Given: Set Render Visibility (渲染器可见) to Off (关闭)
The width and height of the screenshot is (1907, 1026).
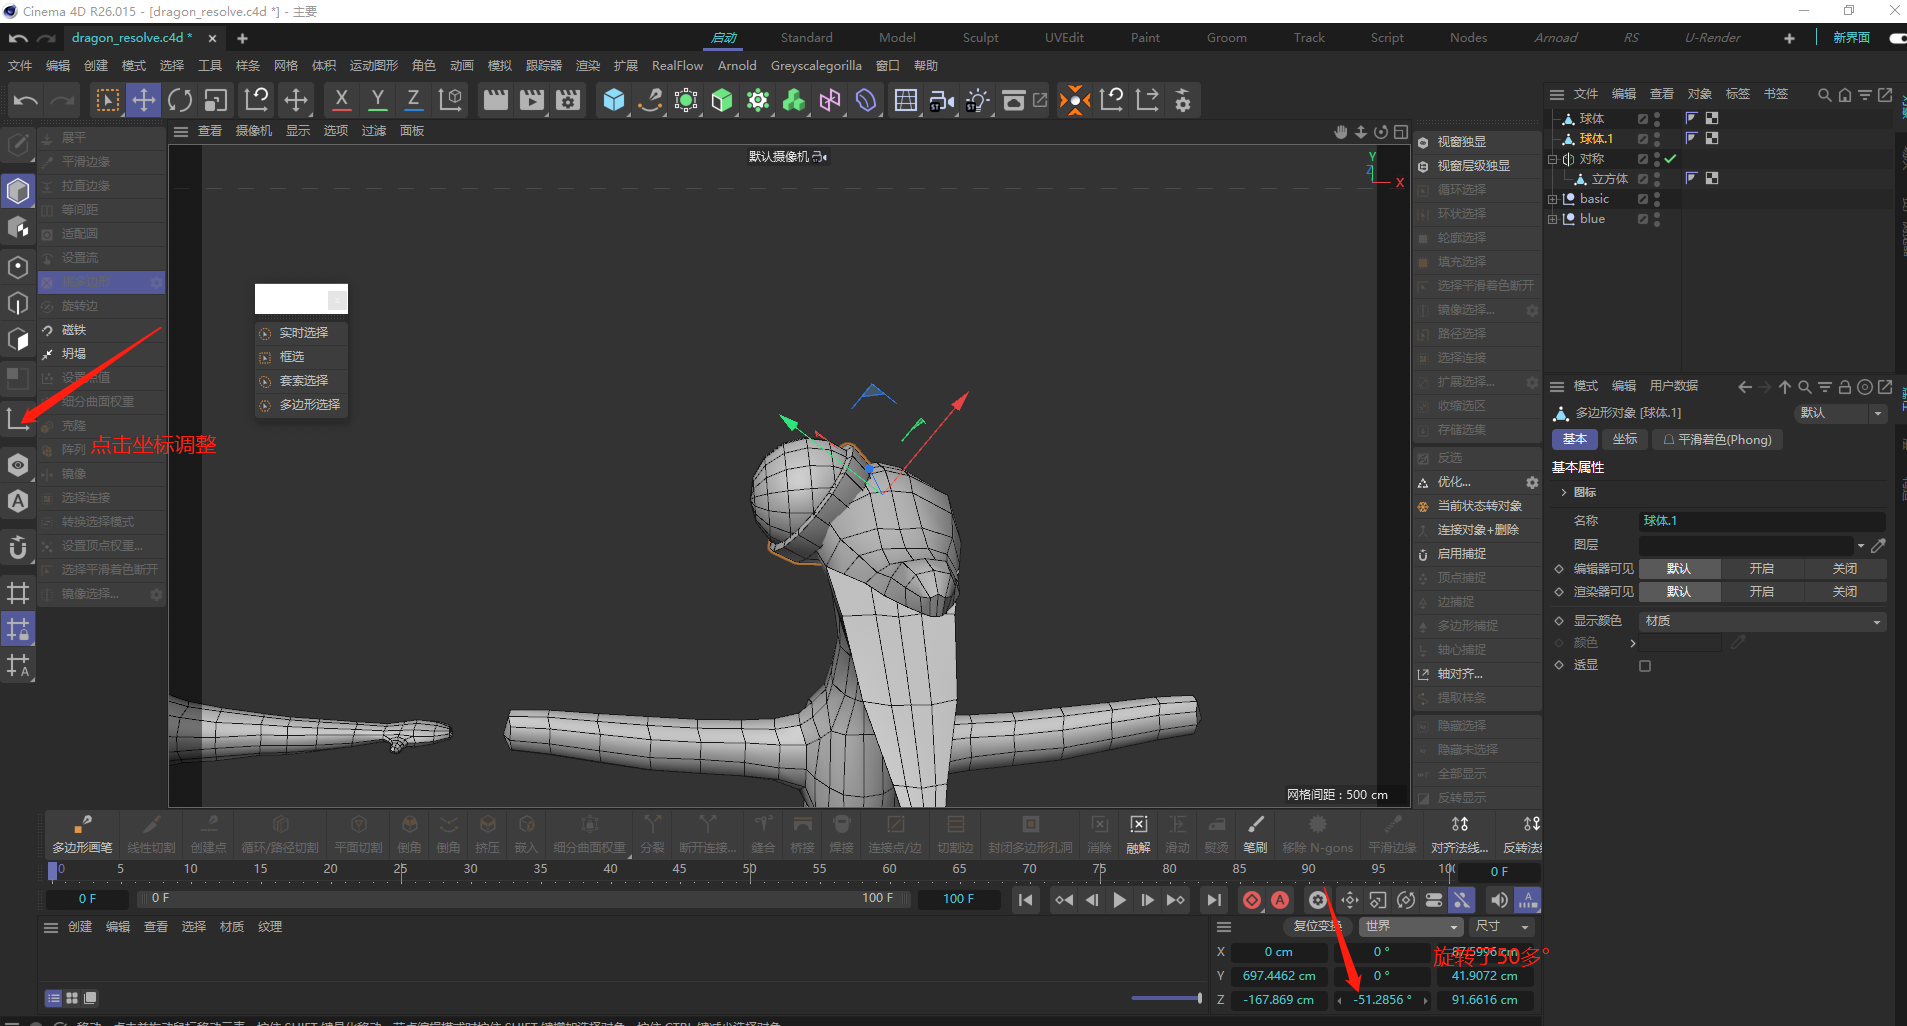Looking at the screenshot, I should [1844, 592].
